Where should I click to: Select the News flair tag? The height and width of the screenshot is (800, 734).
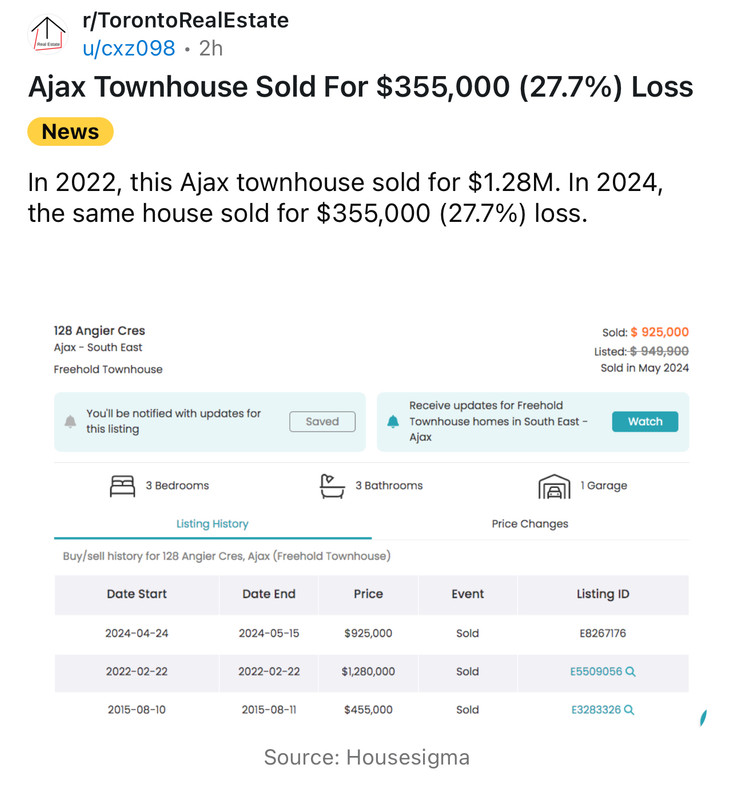tap(70, 132)
